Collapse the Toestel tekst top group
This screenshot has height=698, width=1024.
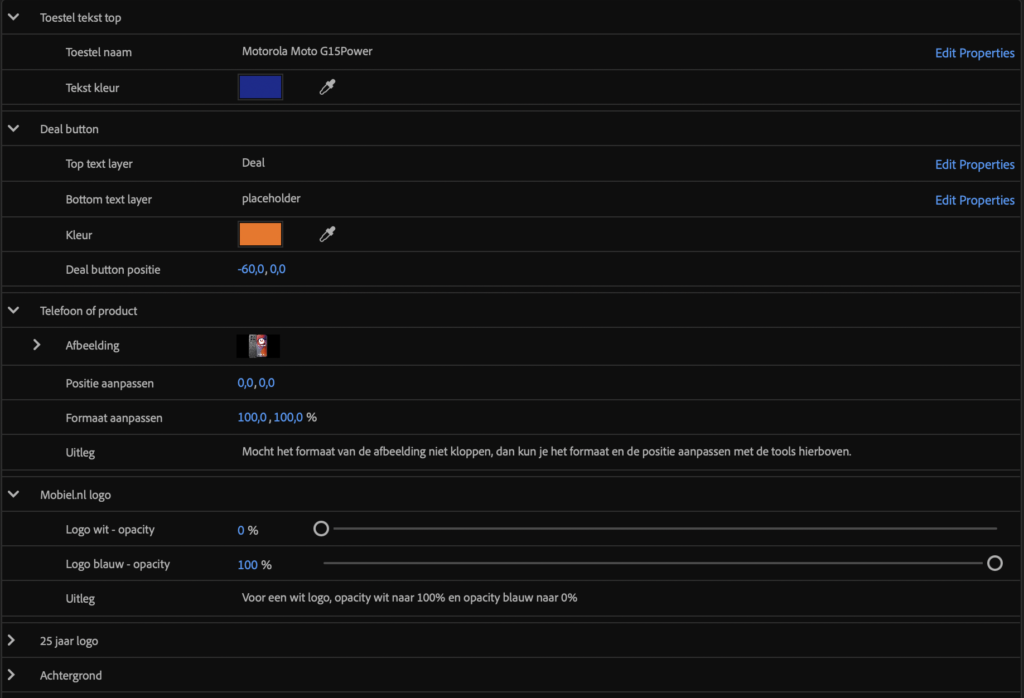14,17
